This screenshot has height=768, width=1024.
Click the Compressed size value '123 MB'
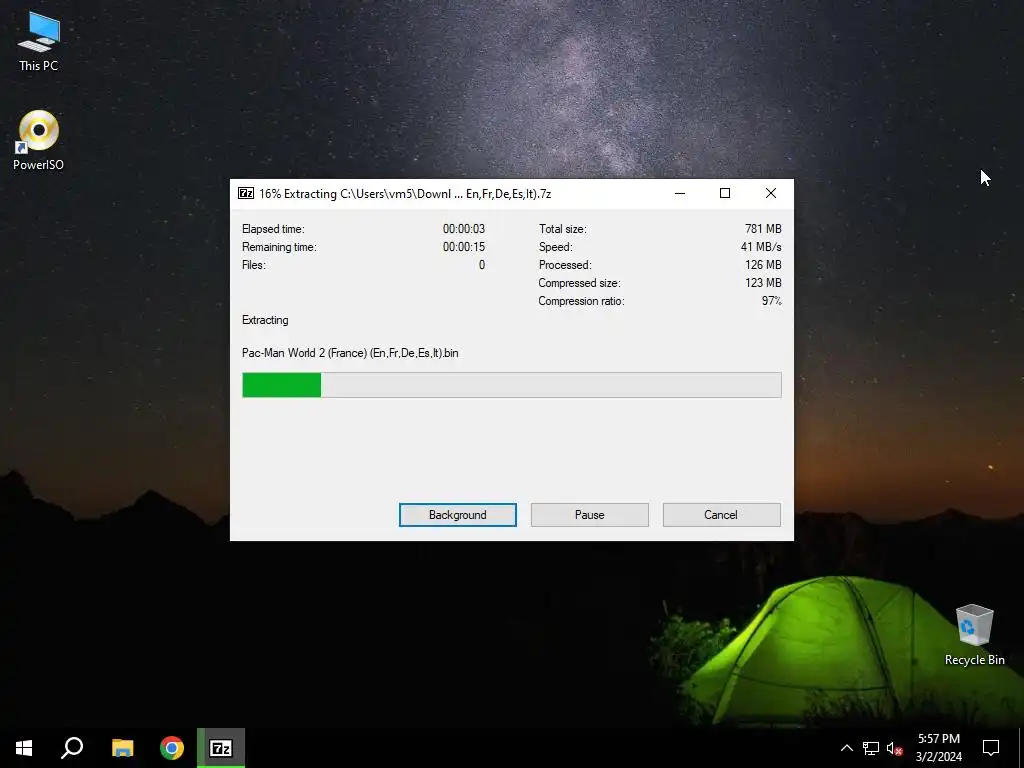coord(763,283)
